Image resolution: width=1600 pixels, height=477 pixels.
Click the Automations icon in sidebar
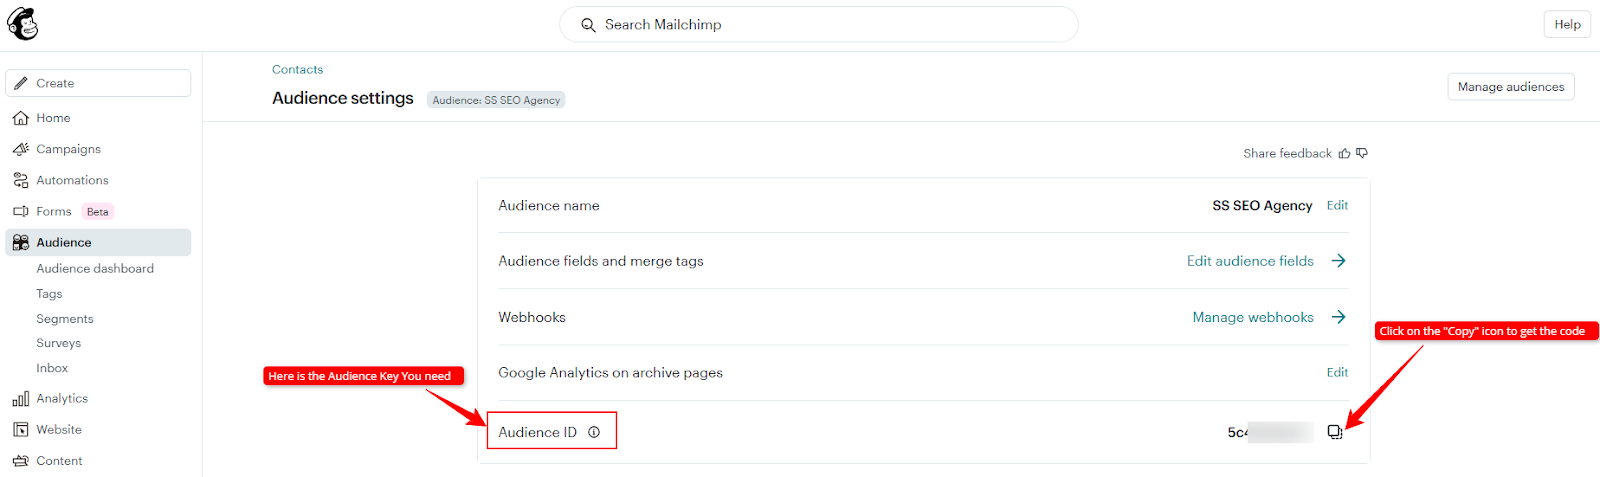click(x=21, y=180)
